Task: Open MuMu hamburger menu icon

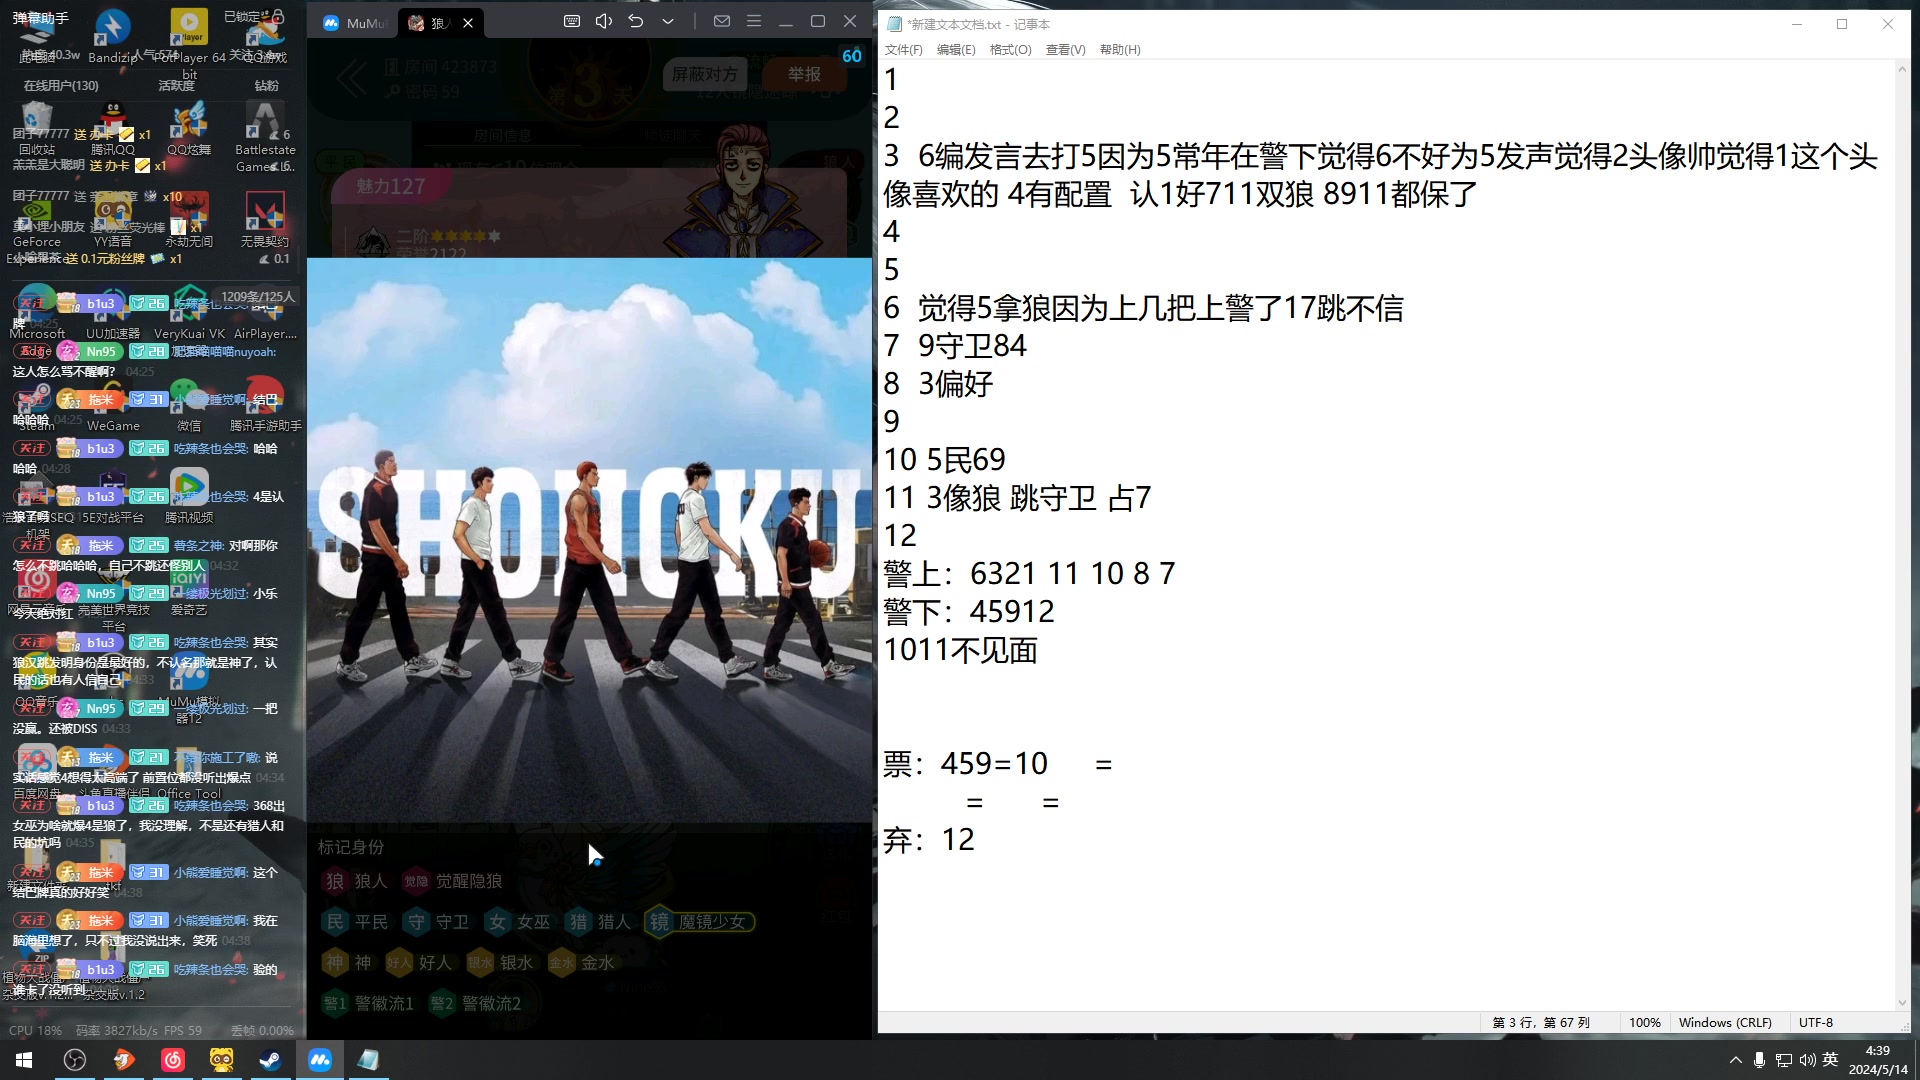Action: [x=754, y=21]
